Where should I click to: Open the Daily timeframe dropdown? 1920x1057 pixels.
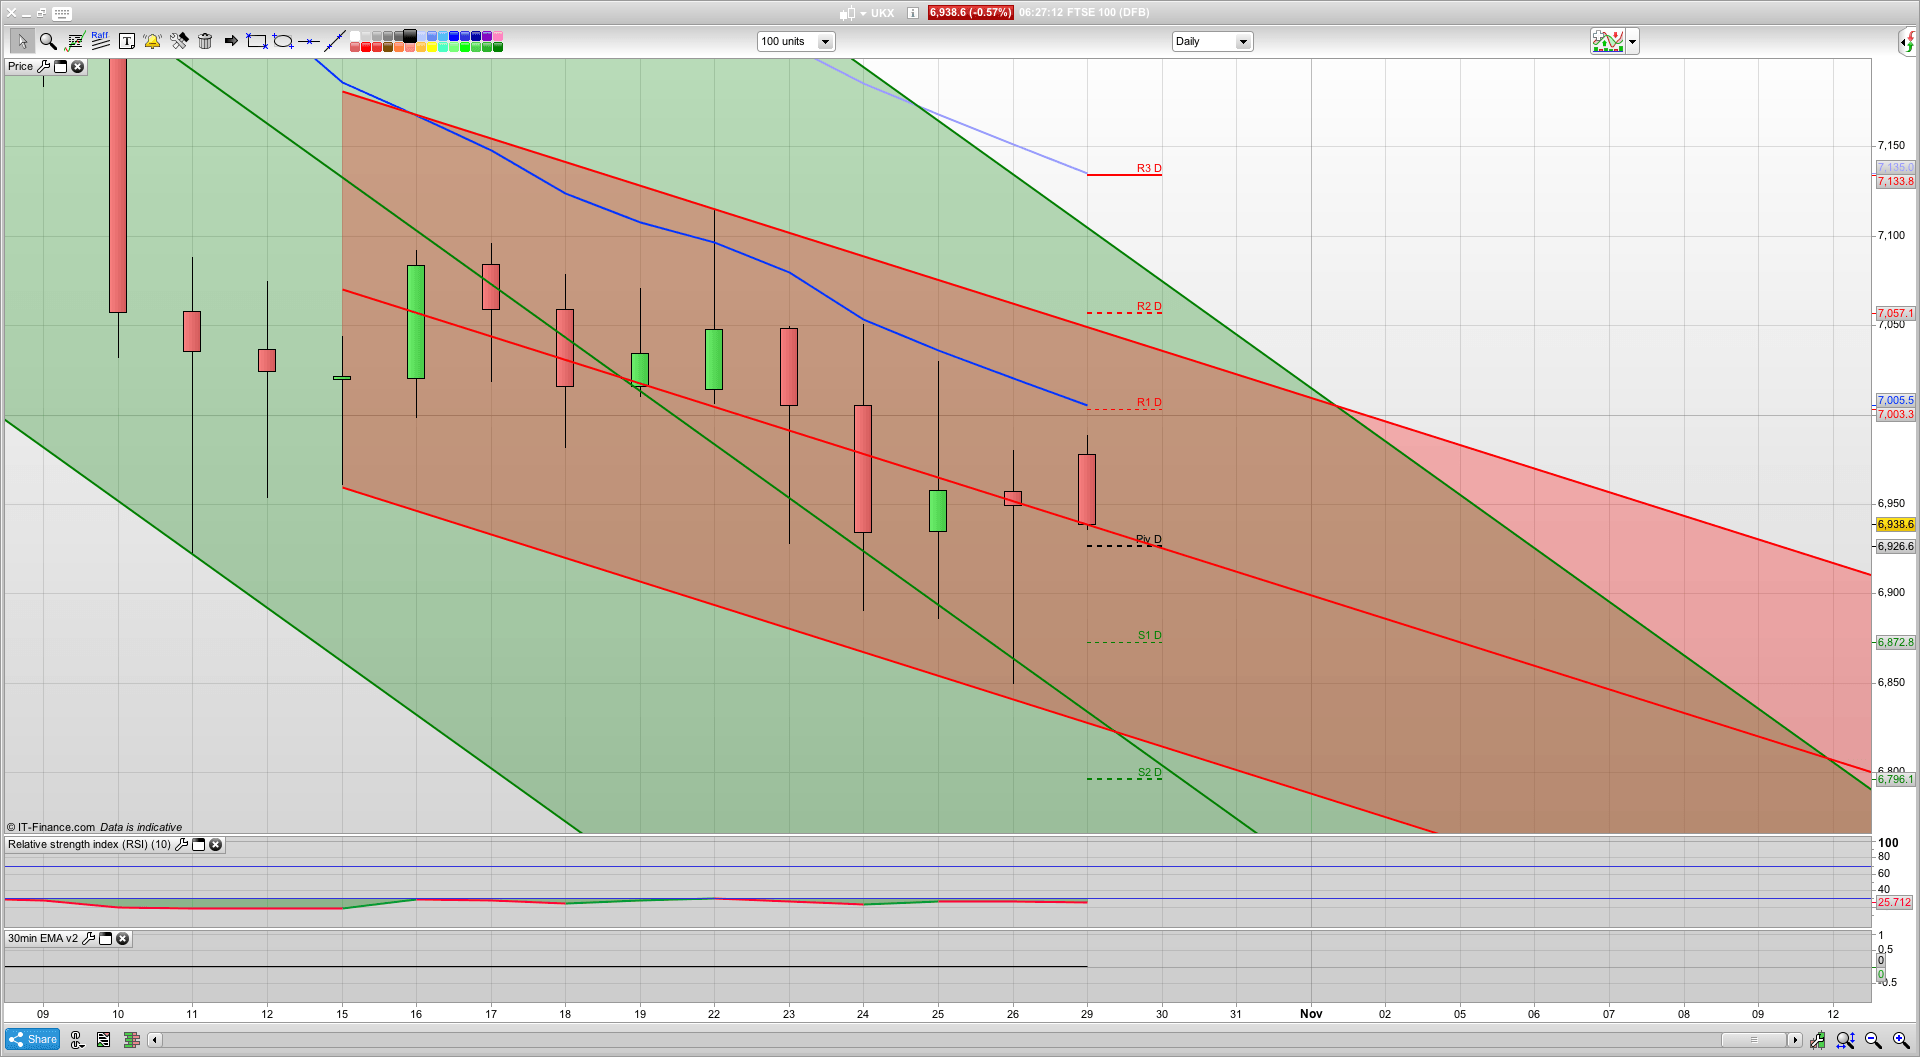pos(1243,41)
